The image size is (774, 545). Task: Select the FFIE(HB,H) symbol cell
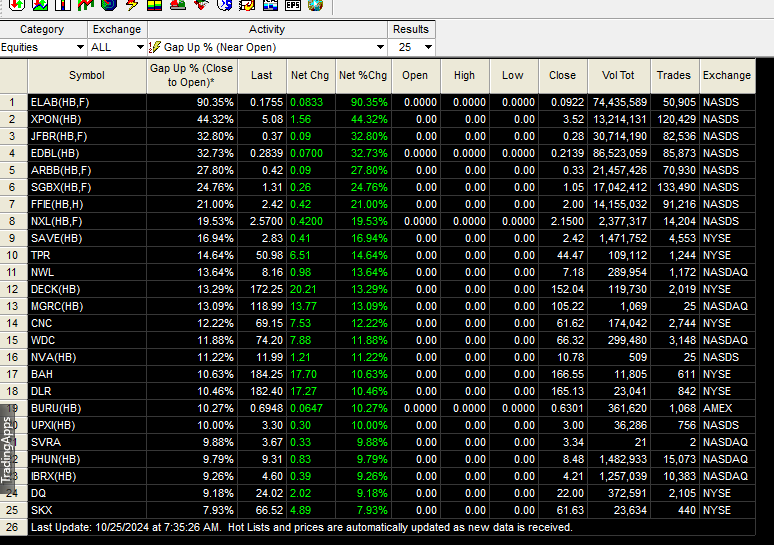[x=87, y=204]
